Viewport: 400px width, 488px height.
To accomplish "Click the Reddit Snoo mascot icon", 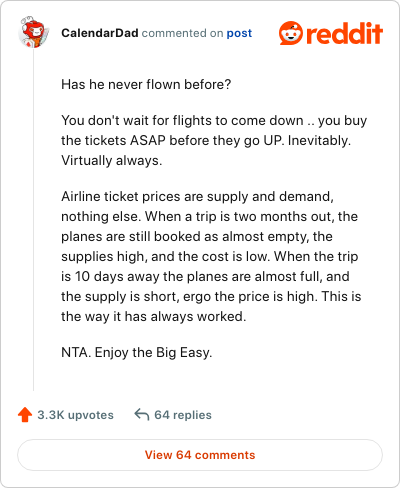I will (291, 33).
